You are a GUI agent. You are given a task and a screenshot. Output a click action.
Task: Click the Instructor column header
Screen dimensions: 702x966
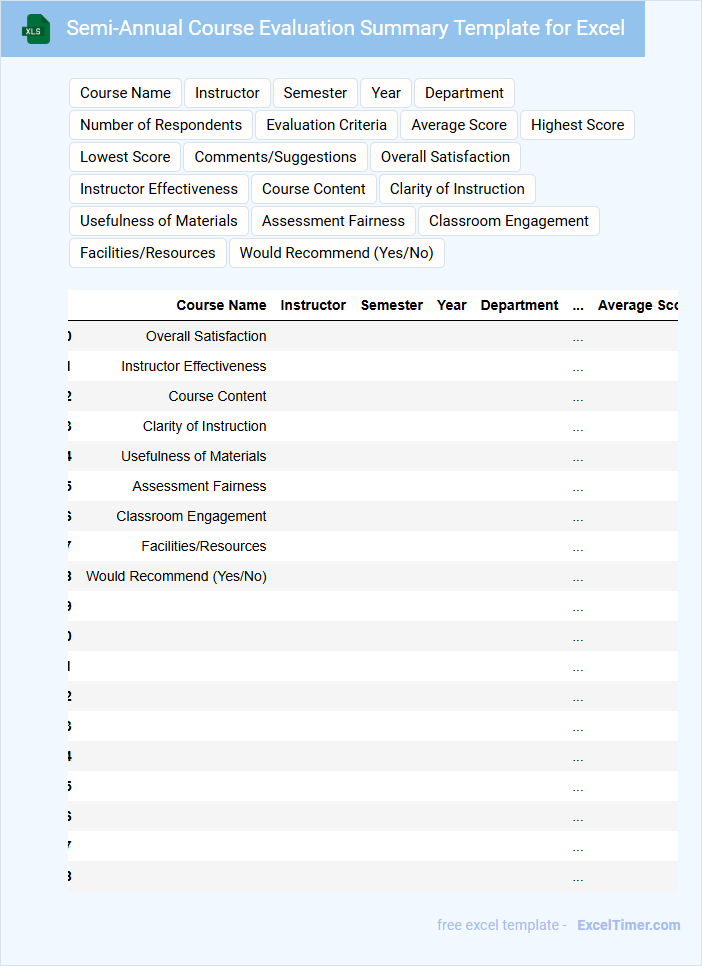(313, 306)
